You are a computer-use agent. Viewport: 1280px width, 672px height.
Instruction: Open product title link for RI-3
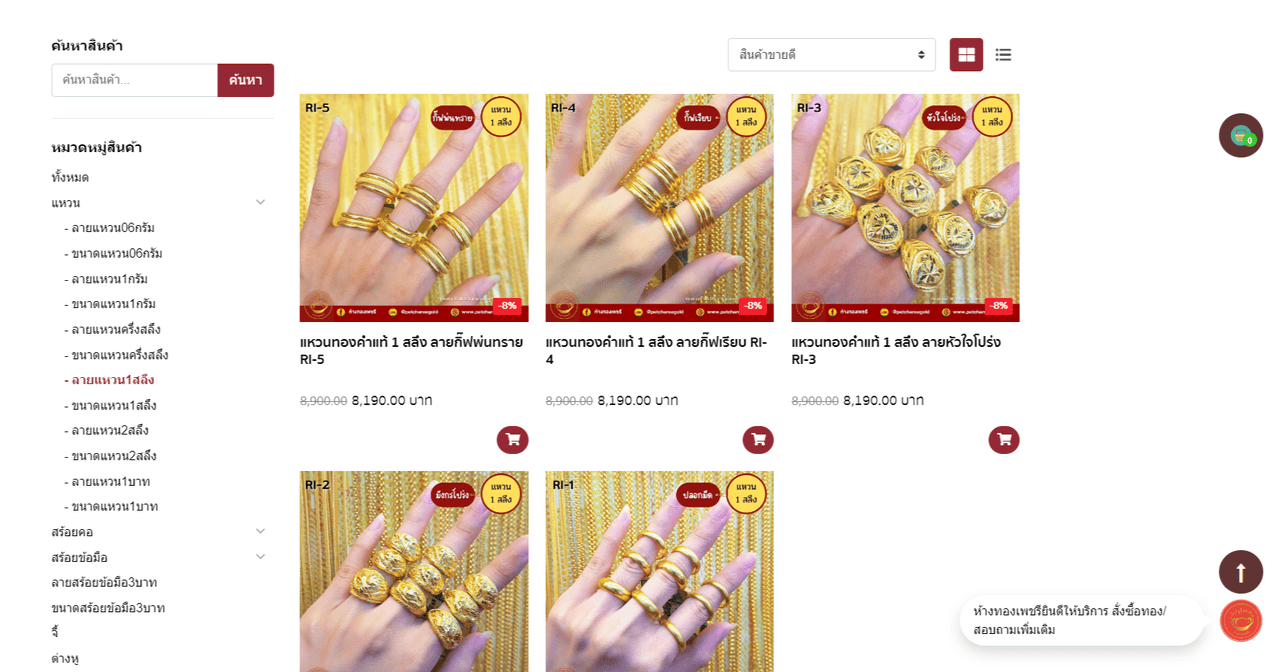[896, 351]
